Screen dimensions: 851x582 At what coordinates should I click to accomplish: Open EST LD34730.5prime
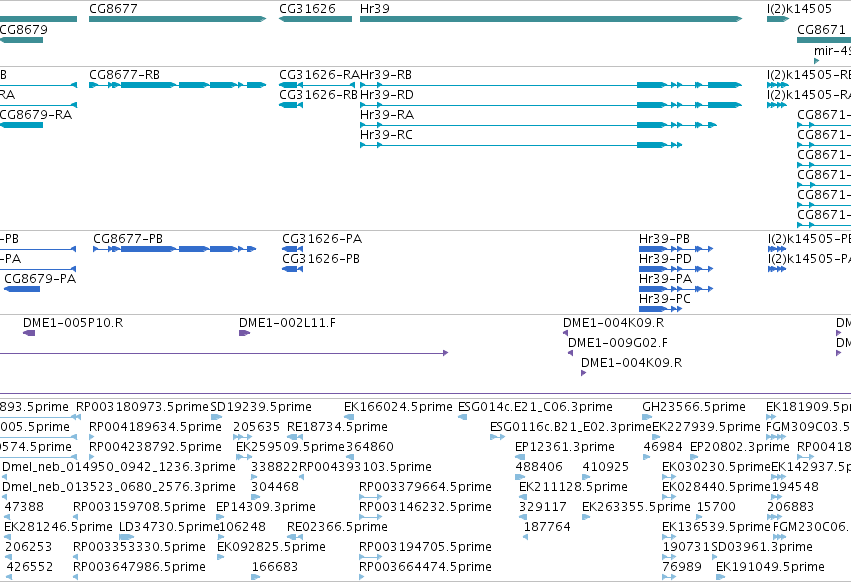(169, 527)
